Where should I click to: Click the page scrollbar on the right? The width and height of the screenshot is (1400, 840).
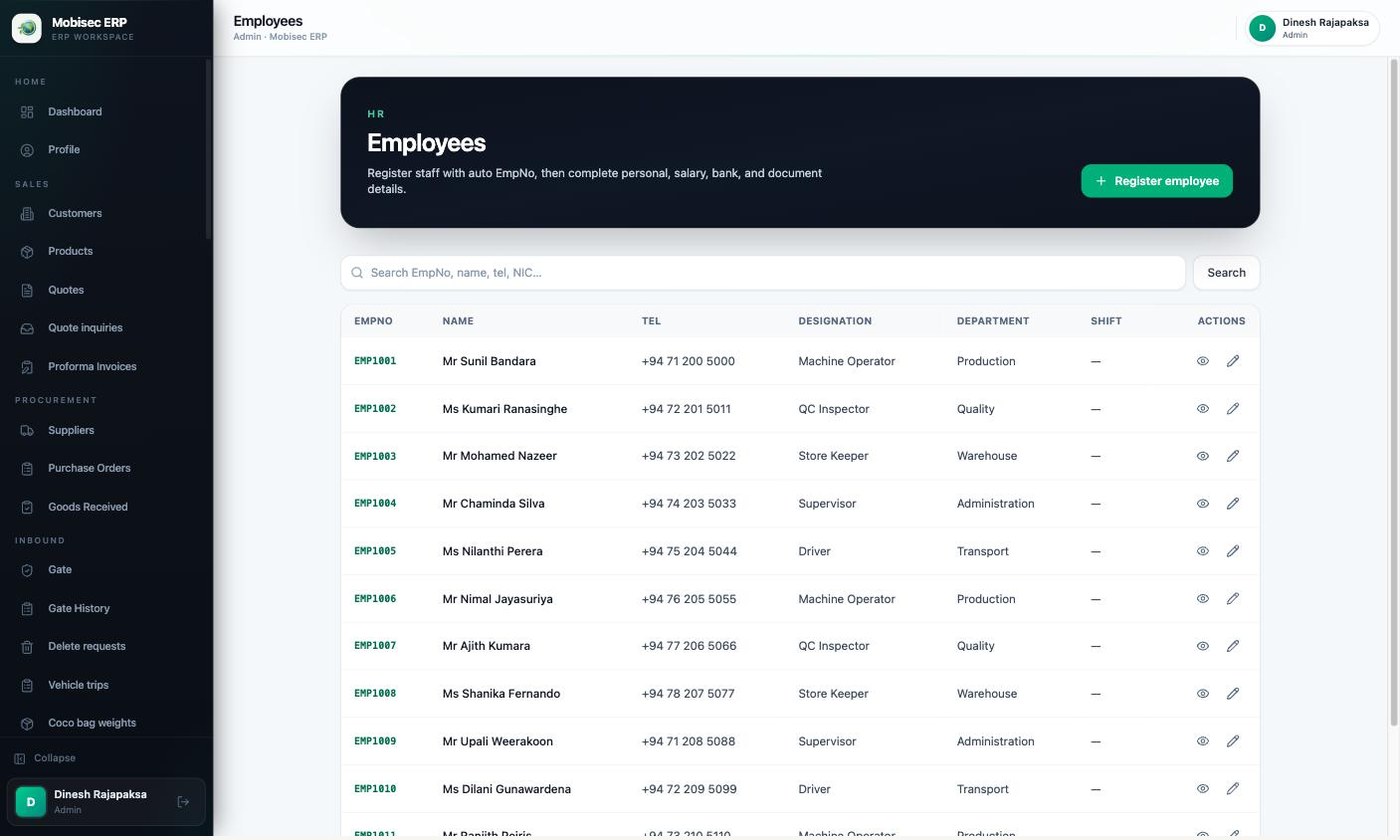pyautogui.click(x=1394, y=392)
